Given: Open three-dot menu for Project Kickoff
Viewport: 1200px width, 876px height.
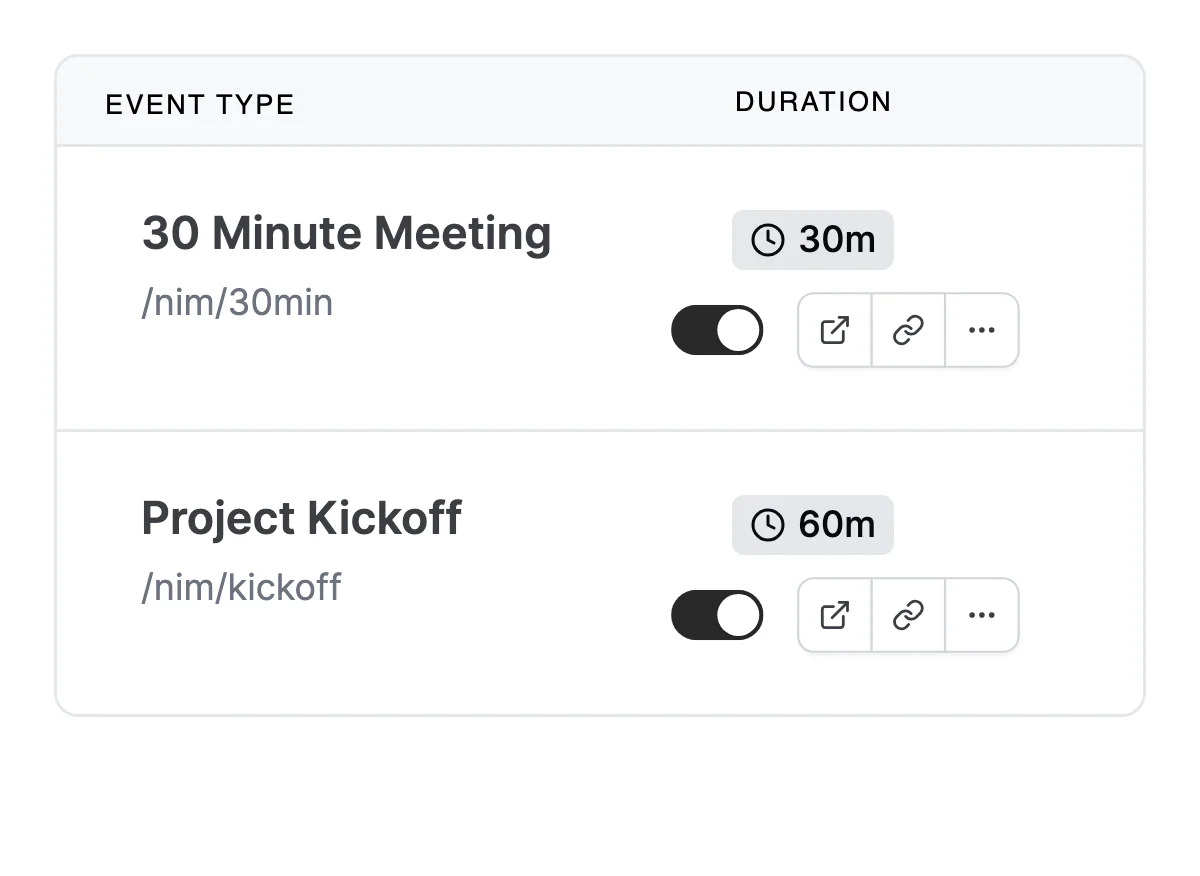Looking at the screenshot, I should (x=982, y=615).
